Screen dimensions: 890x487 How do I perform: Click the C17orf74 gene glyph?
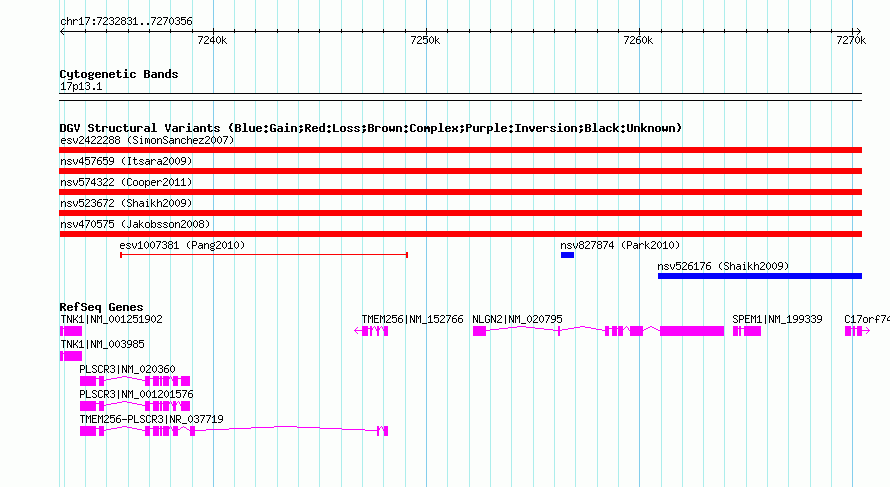click(x=857, y=331)
